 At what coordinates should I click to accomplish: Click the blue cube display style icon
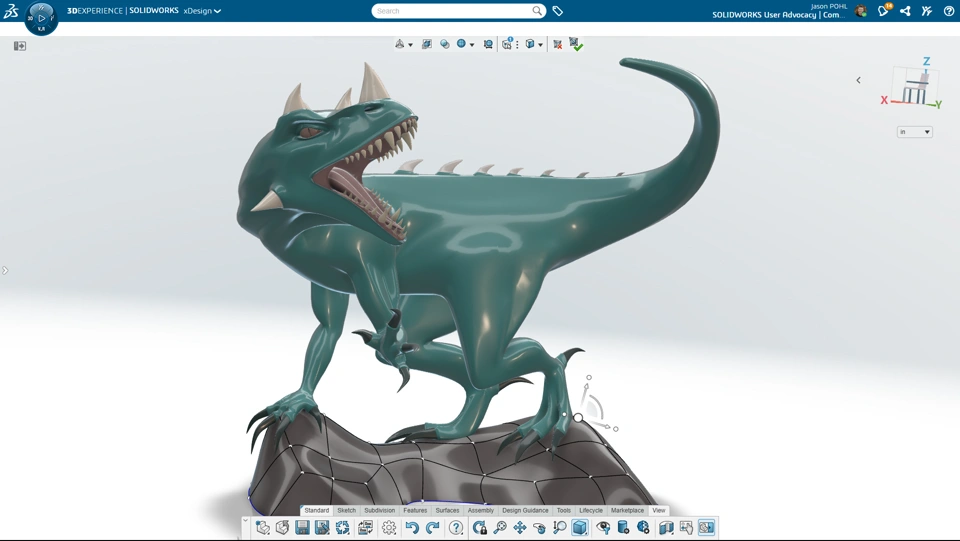530,44
